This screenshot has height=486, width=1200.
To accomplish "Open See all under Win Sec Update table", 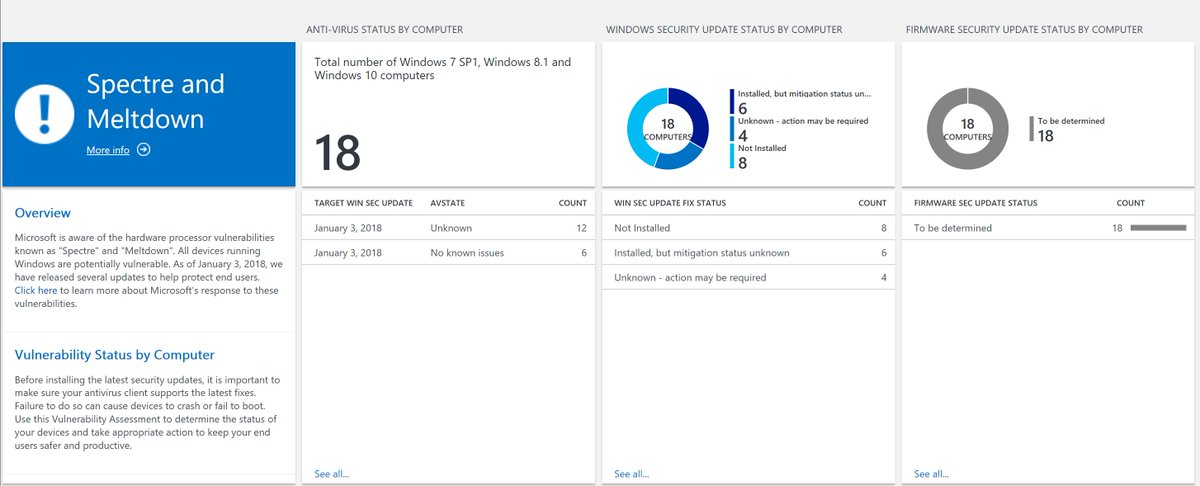I will (632, 474).
